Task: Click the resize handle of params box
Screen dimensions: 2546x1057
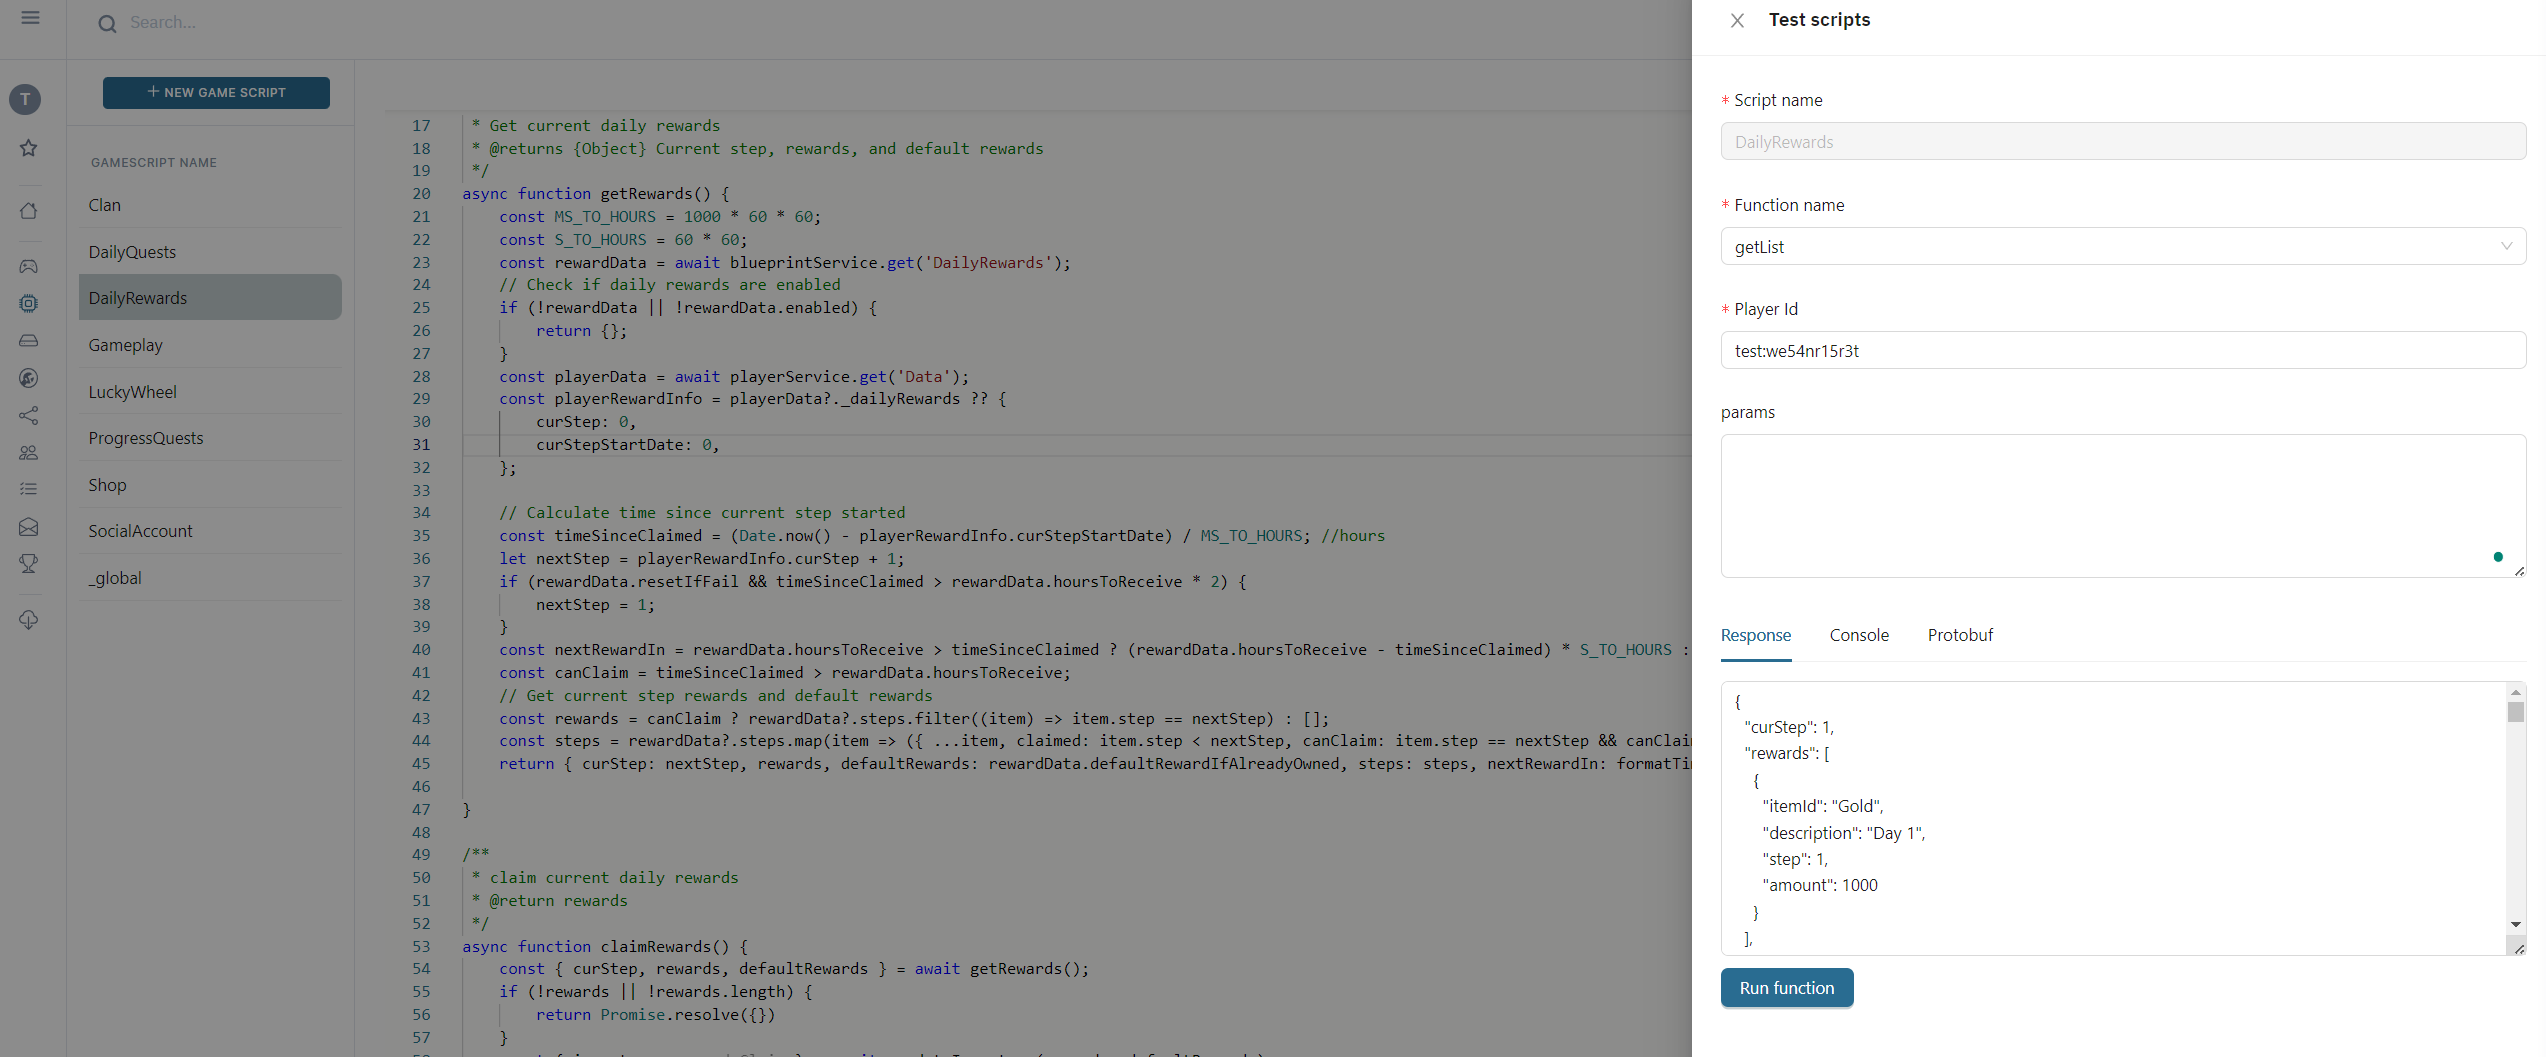Action: (x=2518, y=570)
